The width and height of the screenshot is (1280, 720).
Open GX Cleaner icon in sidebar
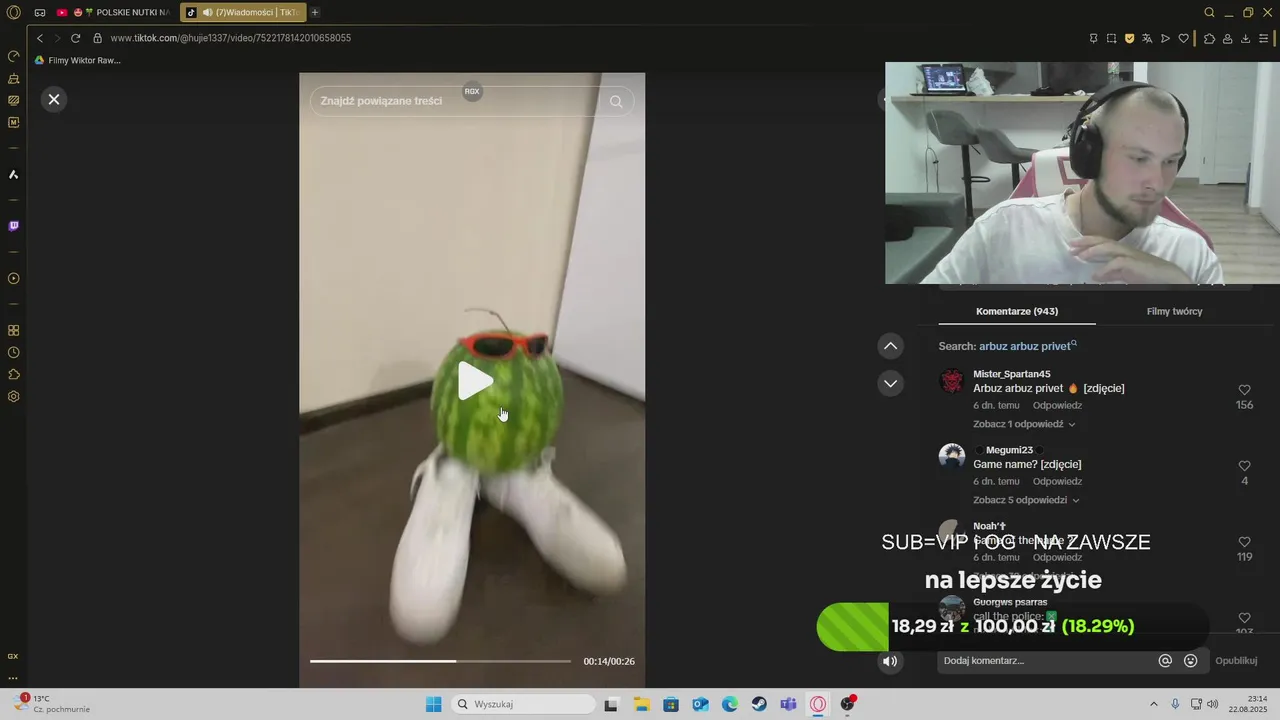click(14, 78)
